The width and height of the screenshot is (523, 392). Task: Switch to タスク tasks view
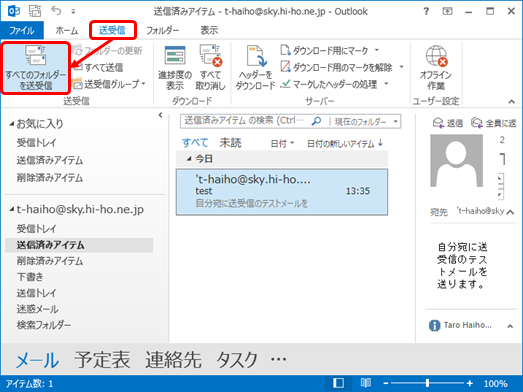click(x=237, y=360)
